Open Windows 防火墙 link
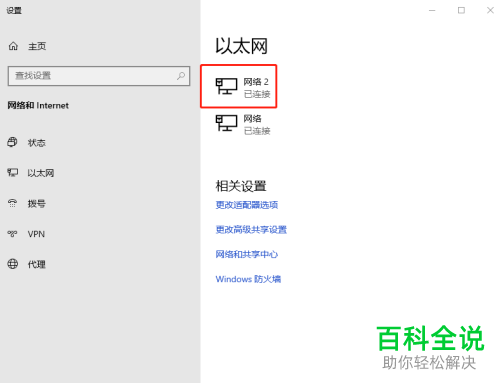500x383 pixels. point(248,279)
